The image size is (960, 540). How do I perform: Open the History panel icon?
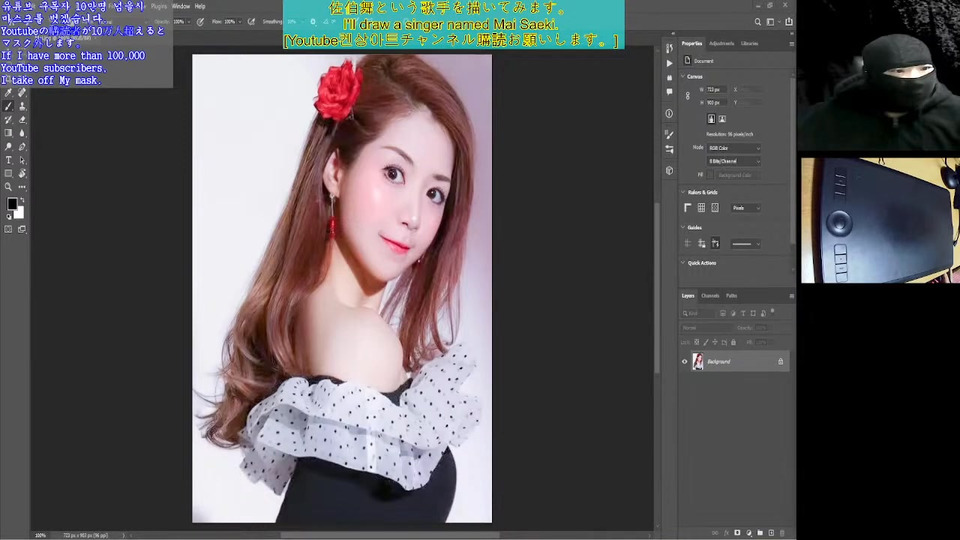coord(669,49)
